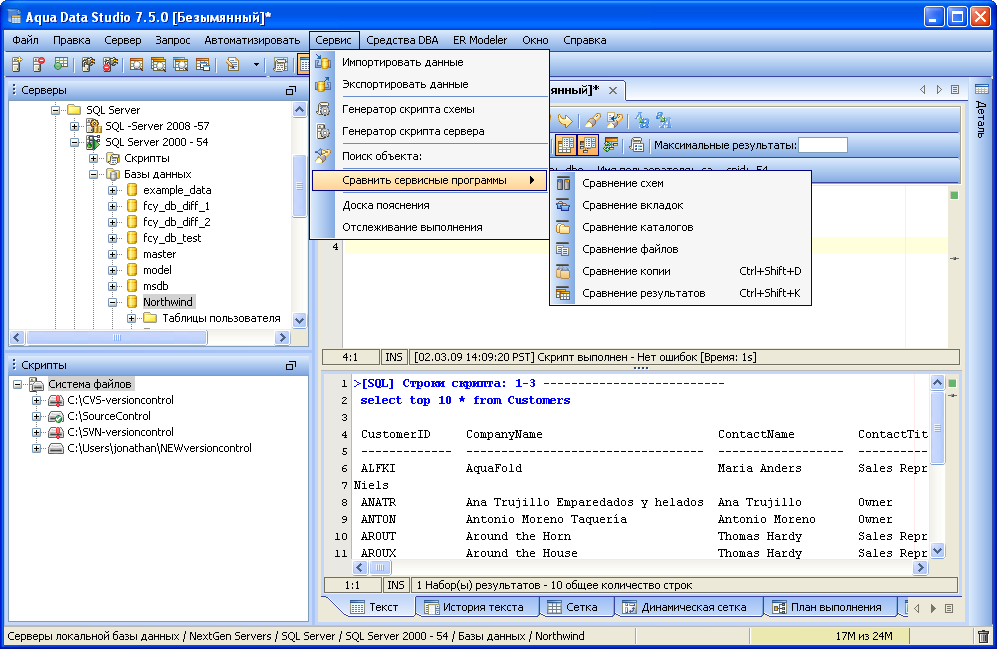
Task: Select C:\SVN-versioncontrol in Скрипты tree
Action: point(120,432)
